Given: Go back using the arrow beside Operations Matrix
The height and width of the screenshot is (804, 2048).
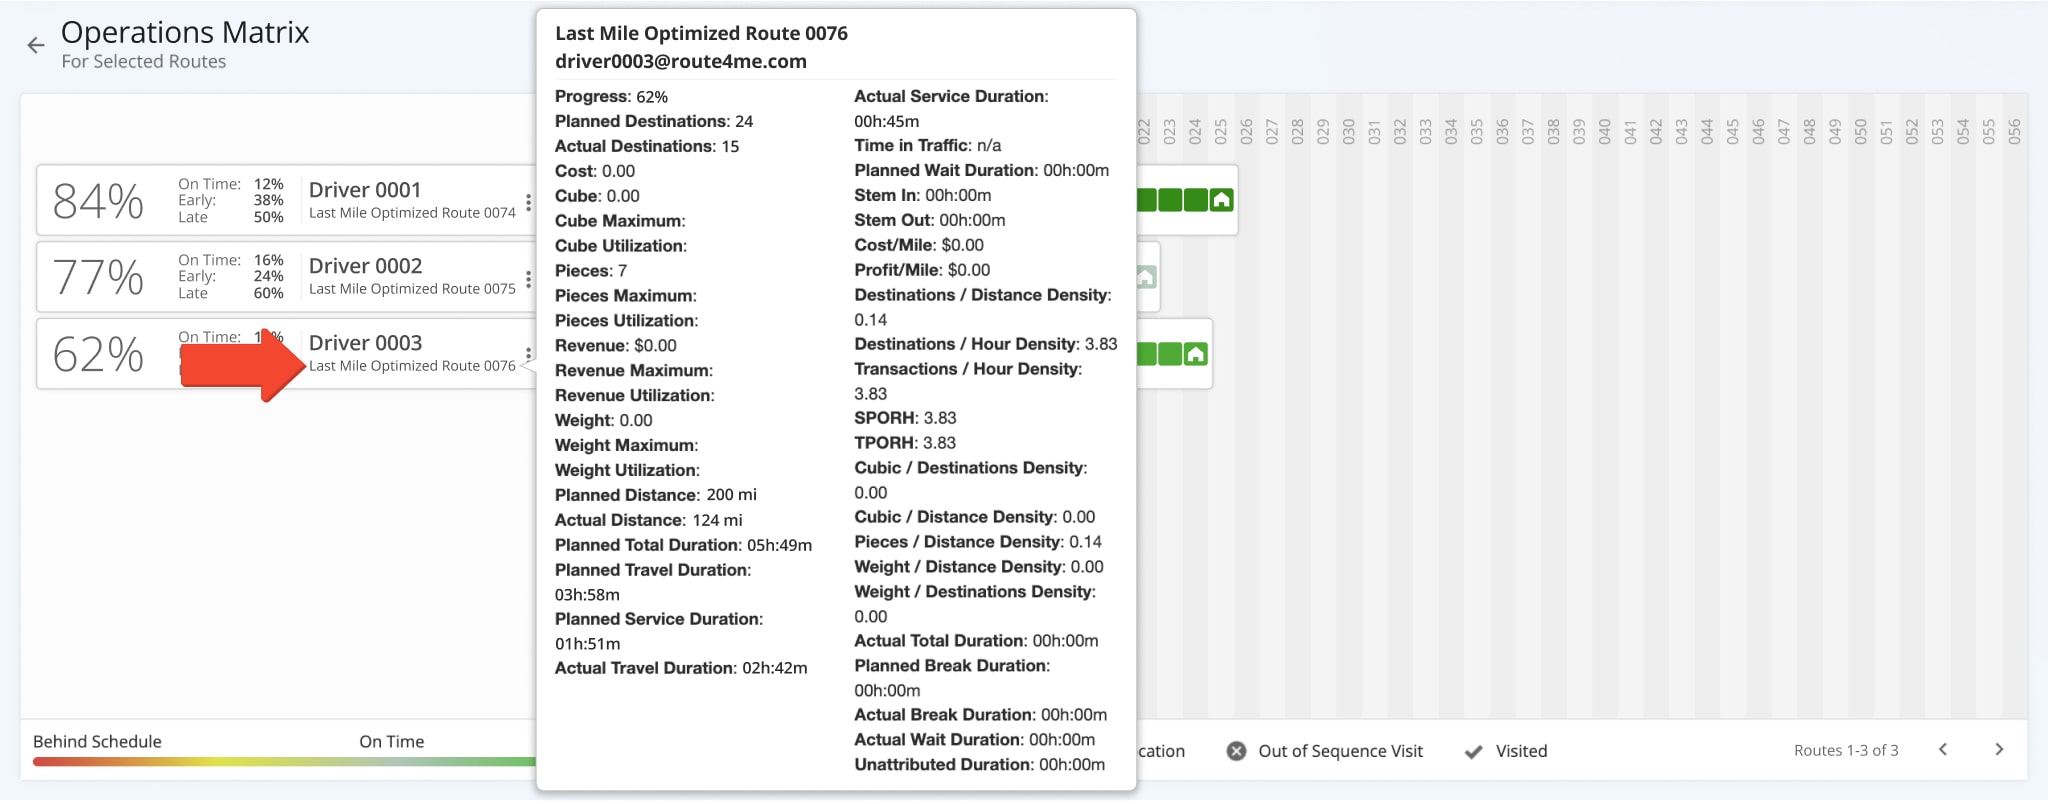Looking at the screenshot, I should 36,45.
